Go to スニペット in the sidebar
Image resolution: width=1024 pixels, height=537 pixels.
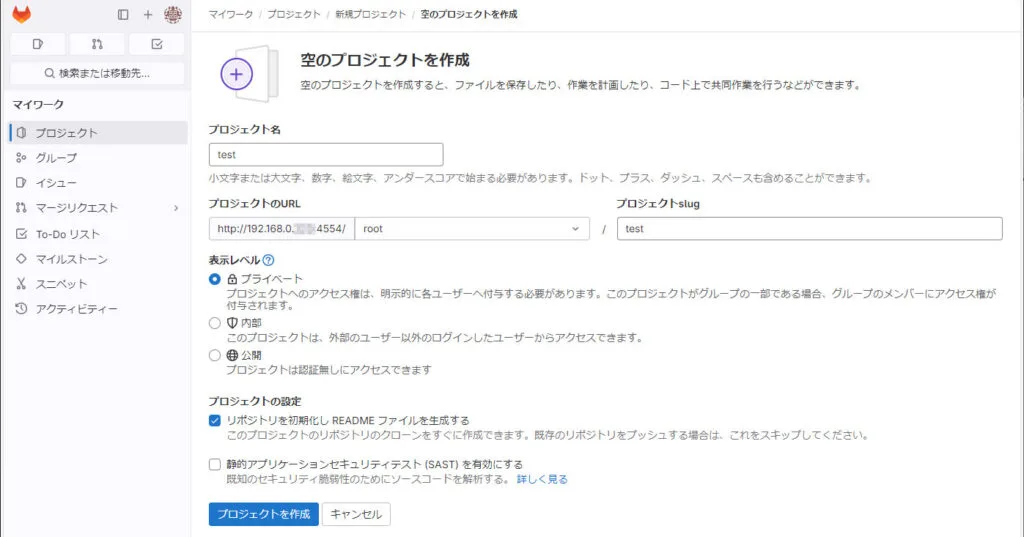point(62,284)
